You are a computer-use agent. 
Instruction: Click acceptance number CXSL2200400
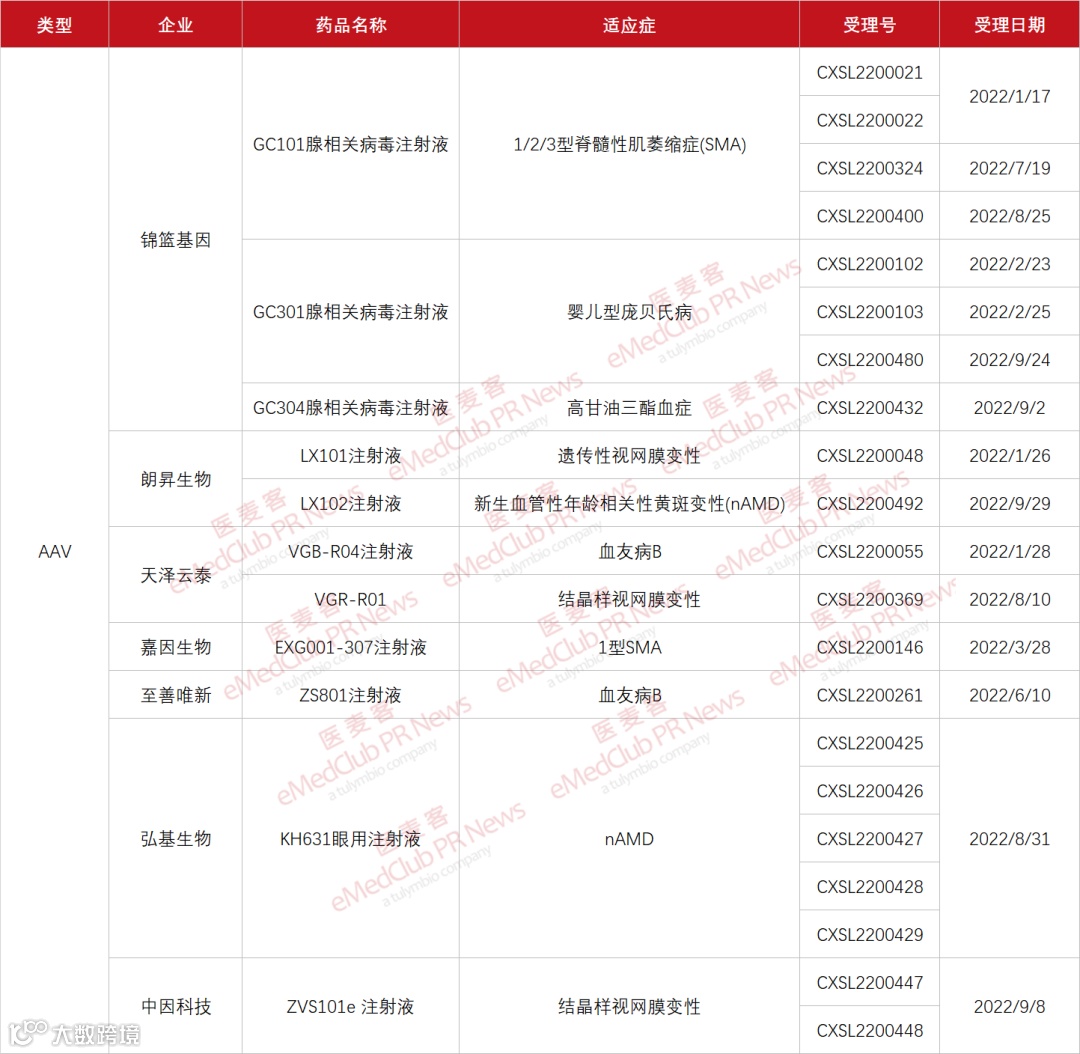(x=869, y=216)
